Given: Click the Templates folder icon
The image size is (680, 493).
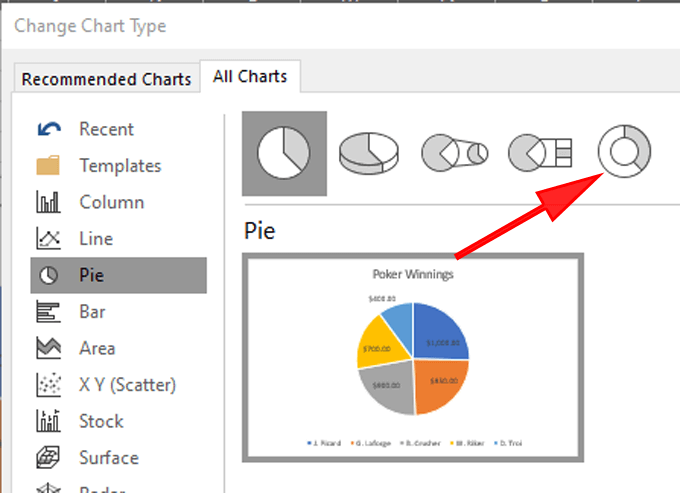Looking at the screenshot, I should coord(49,166).
